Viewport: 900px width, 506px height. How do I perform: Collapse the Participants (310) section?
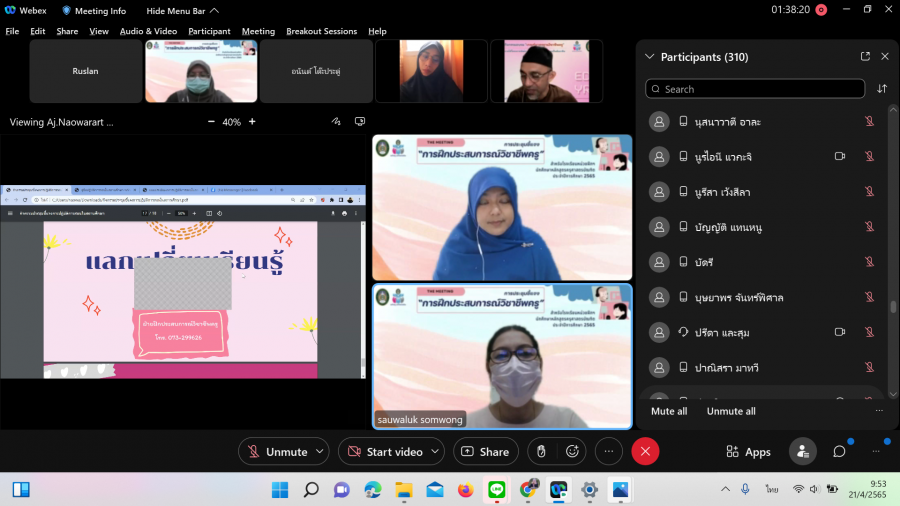650,57
